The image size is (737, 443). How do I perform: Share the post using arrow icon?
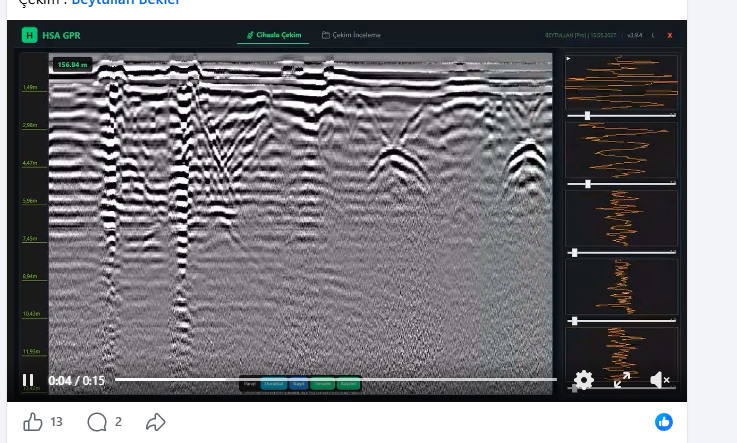(156, 422)
